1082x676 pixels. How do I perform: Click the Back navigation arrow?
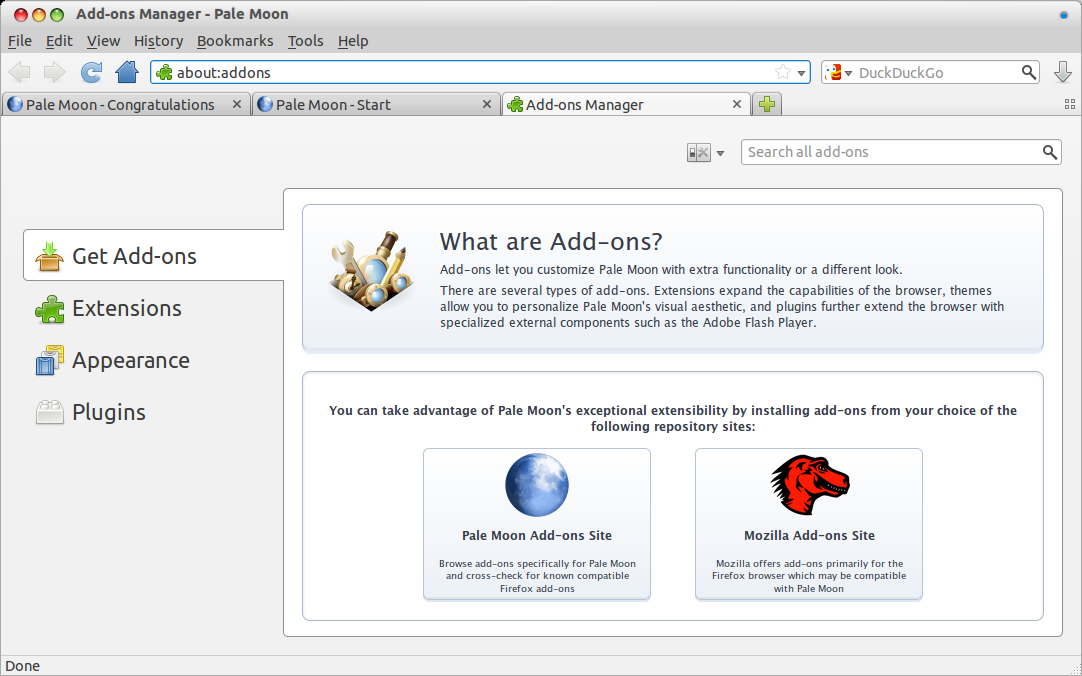coord(19,72)
